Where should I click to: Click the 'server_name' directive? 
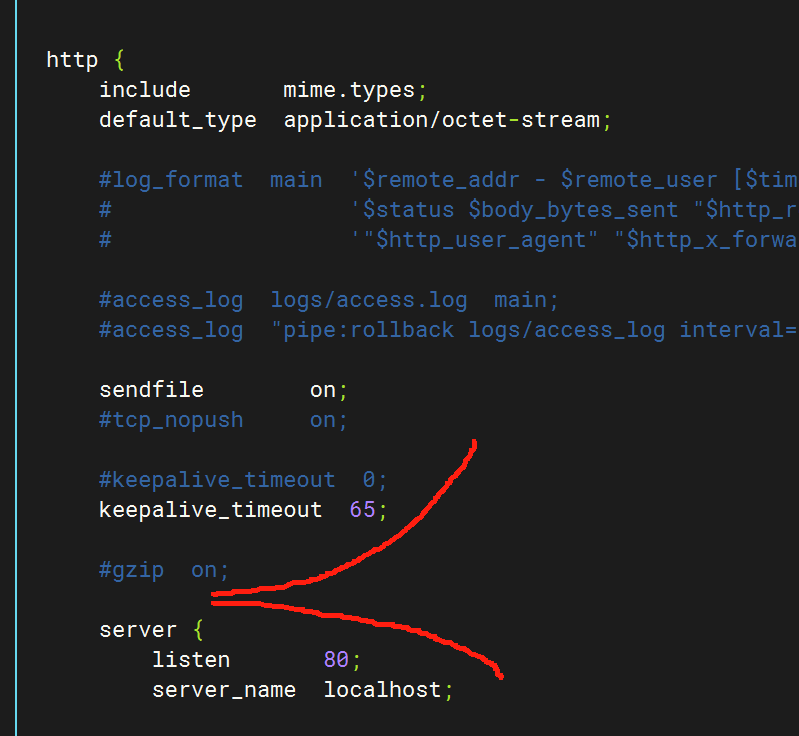224,691
